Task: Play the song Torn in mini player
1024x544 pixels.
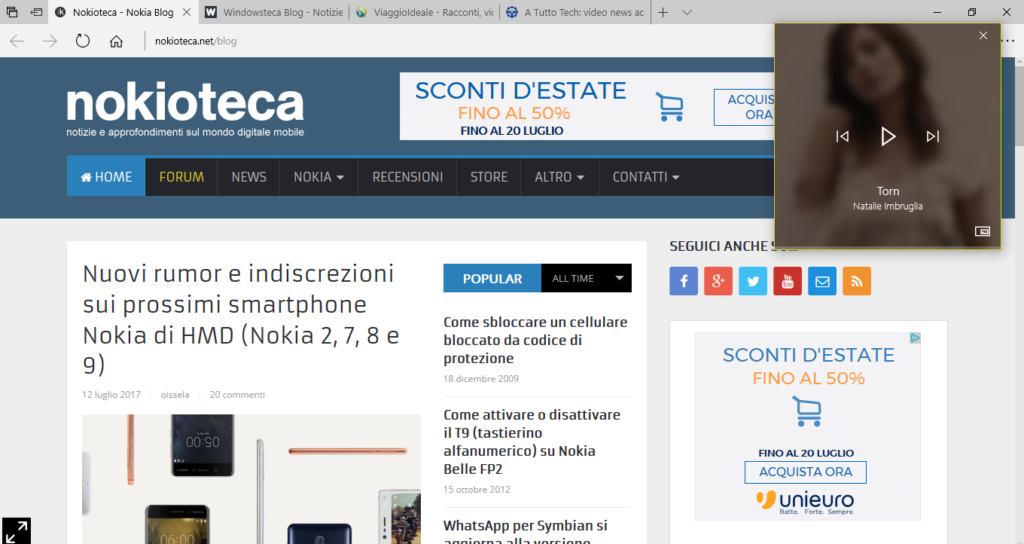Action: 888,136
